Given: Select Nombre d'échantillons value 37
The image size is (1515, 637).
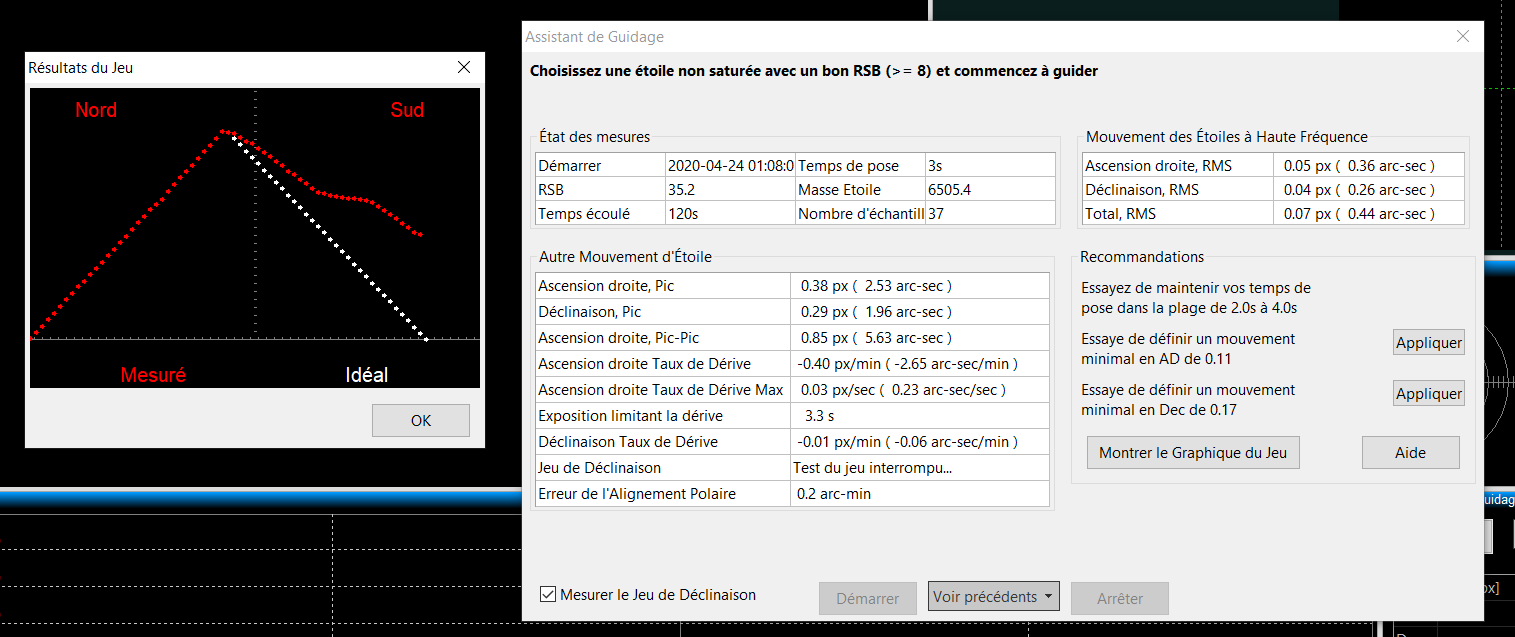Looking at the screenshot, I should pyautogui.click(x=990, y=213).
